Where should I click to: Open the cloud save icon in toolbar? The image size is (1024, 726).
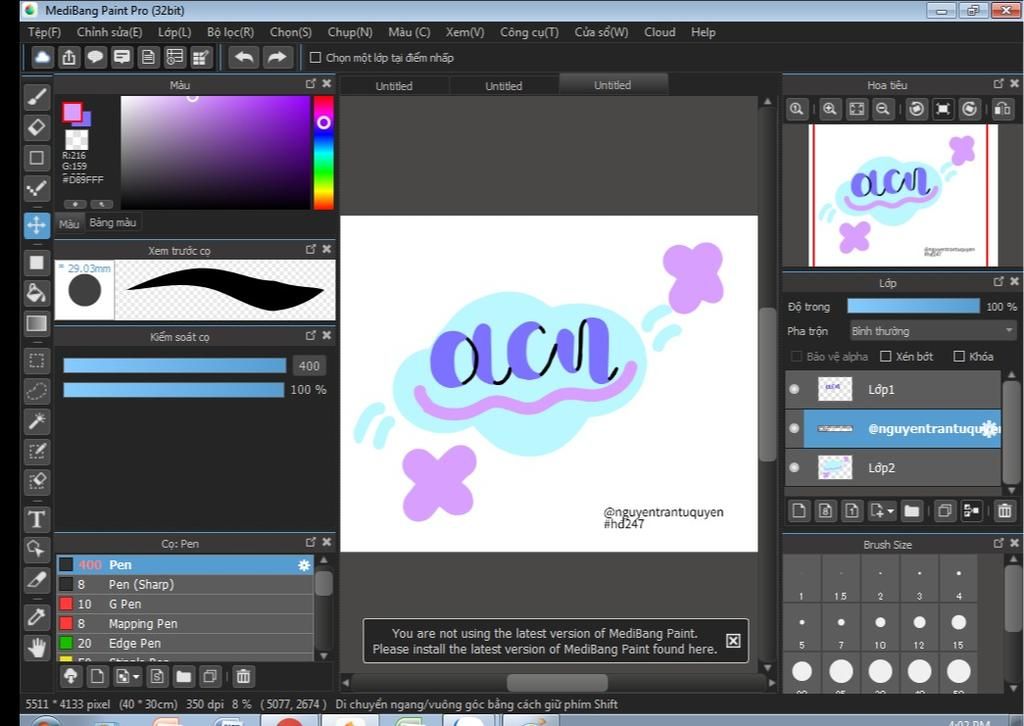[x=42, y=57]
